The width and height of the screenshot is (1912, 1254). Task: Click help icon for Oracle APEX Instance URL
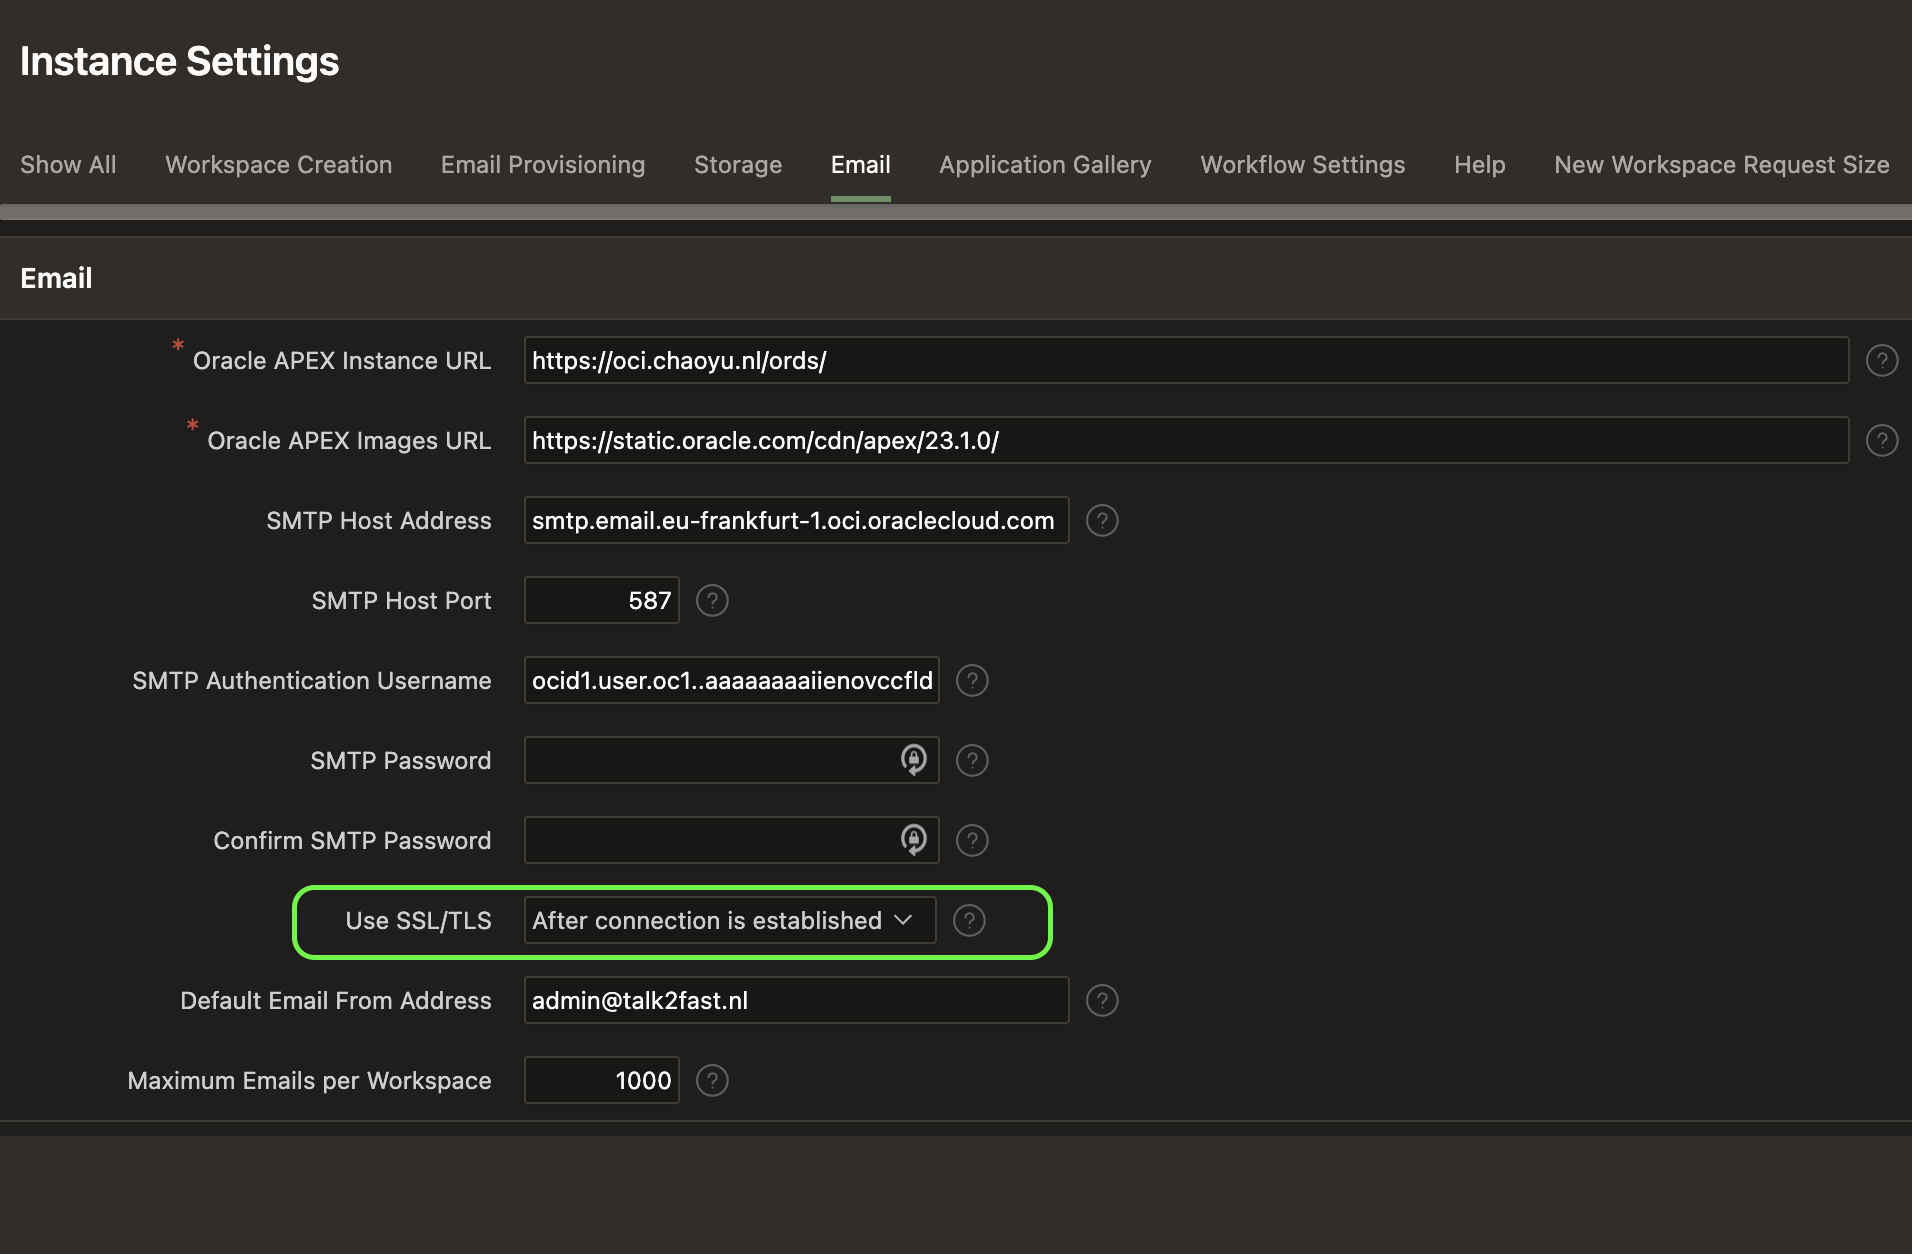pos(1881,360)
